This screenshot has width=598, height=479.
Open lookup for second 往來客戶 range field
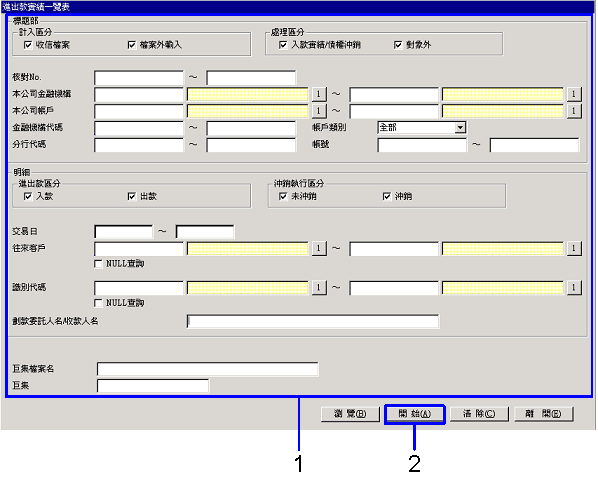574,248
